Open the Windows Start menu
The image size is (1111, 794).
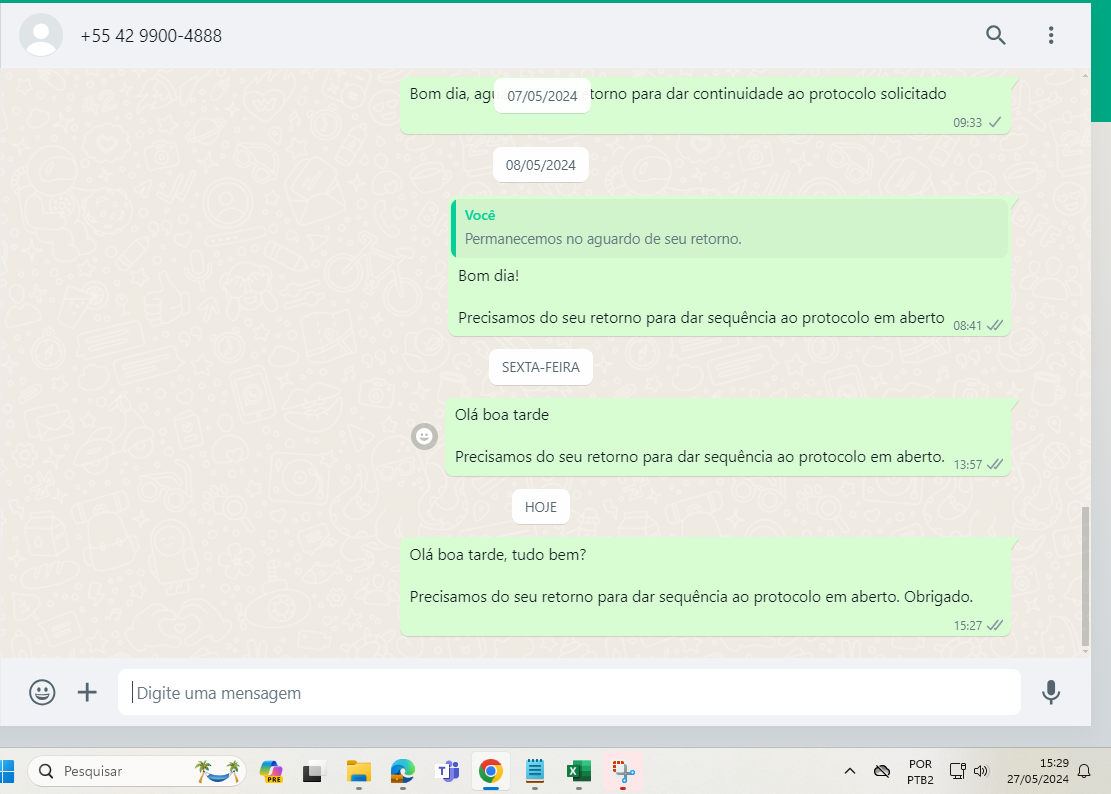[x=7, y=771]
